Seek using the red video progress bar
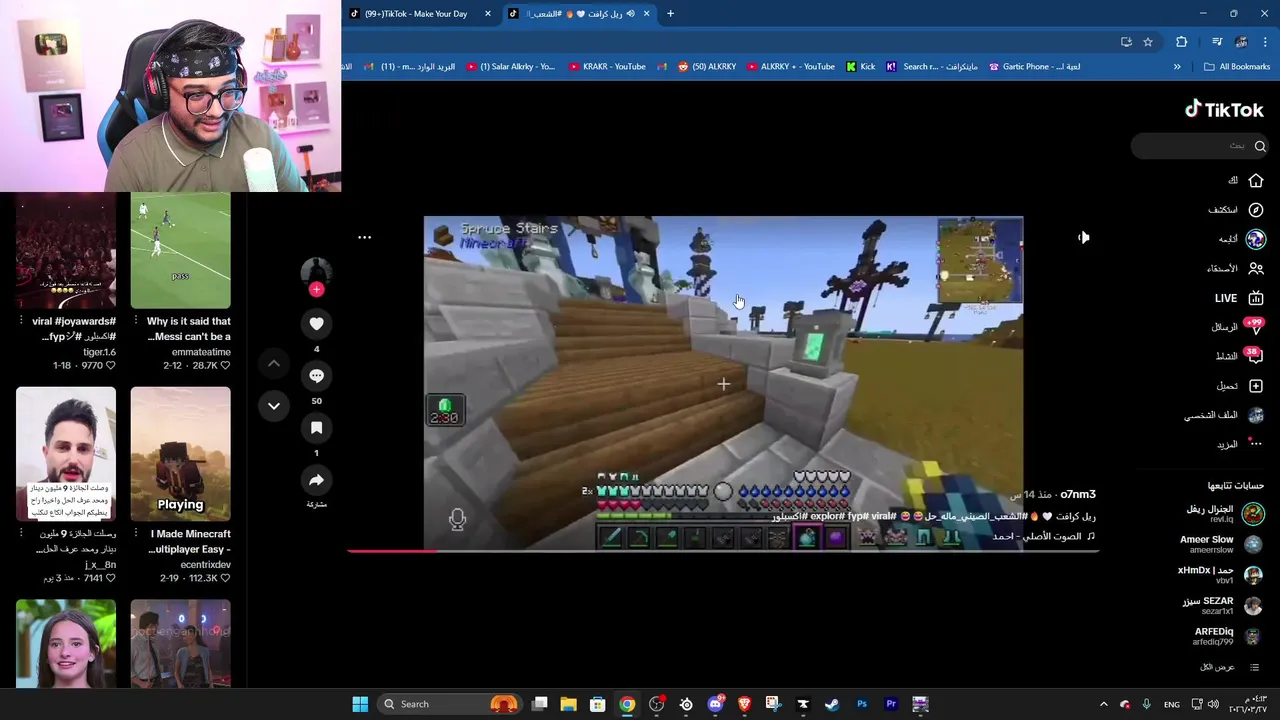Screen dimensions: 1280x720 723,549
